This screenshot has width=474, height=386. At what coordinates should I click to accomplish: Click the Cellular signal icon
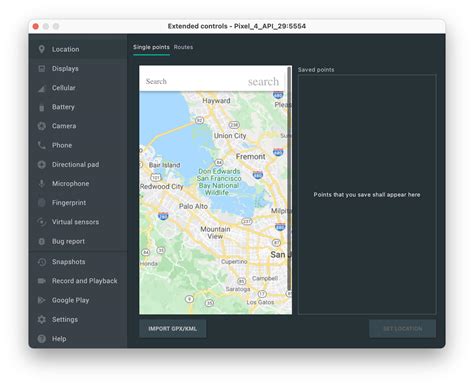(x=41, y=88)
